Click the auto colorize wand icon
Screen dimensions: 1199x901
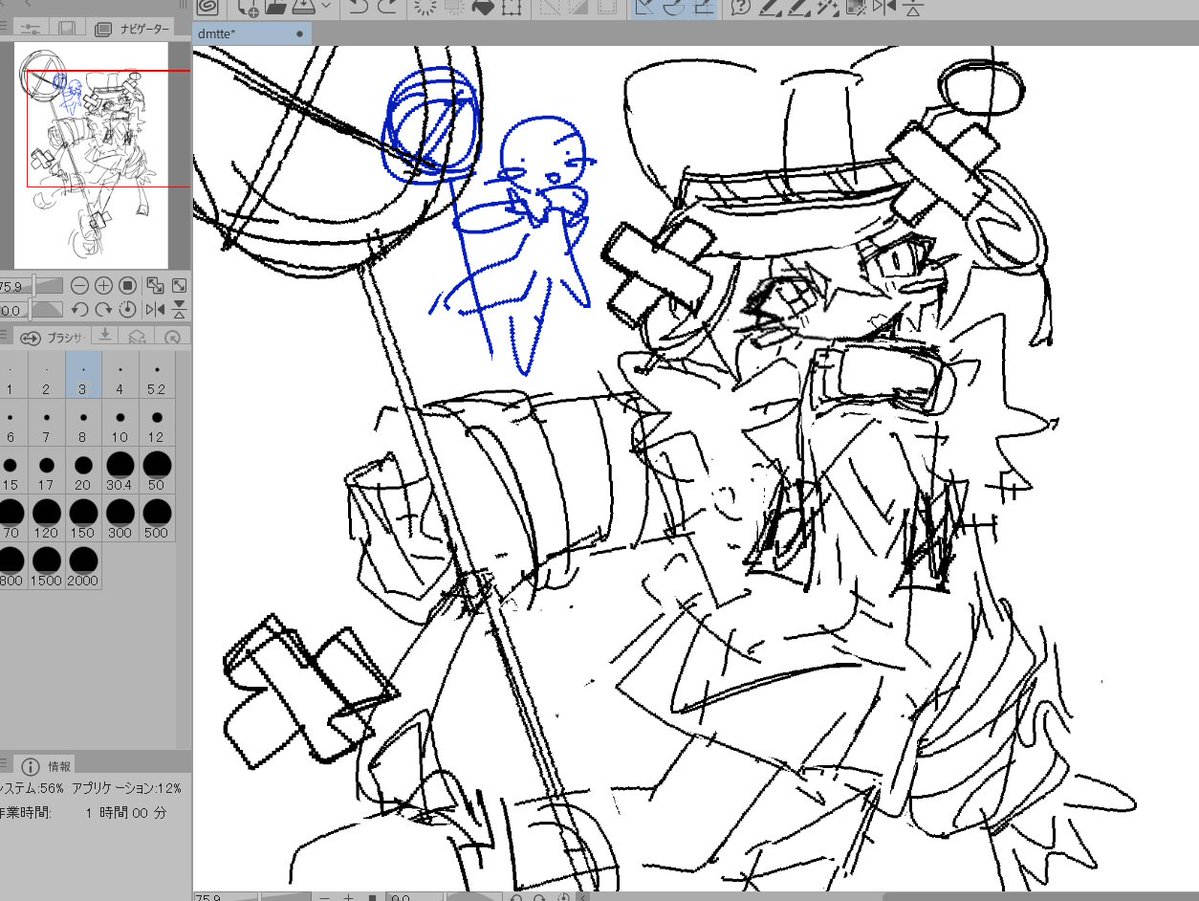pyautogui.click(x=827, y=8)
